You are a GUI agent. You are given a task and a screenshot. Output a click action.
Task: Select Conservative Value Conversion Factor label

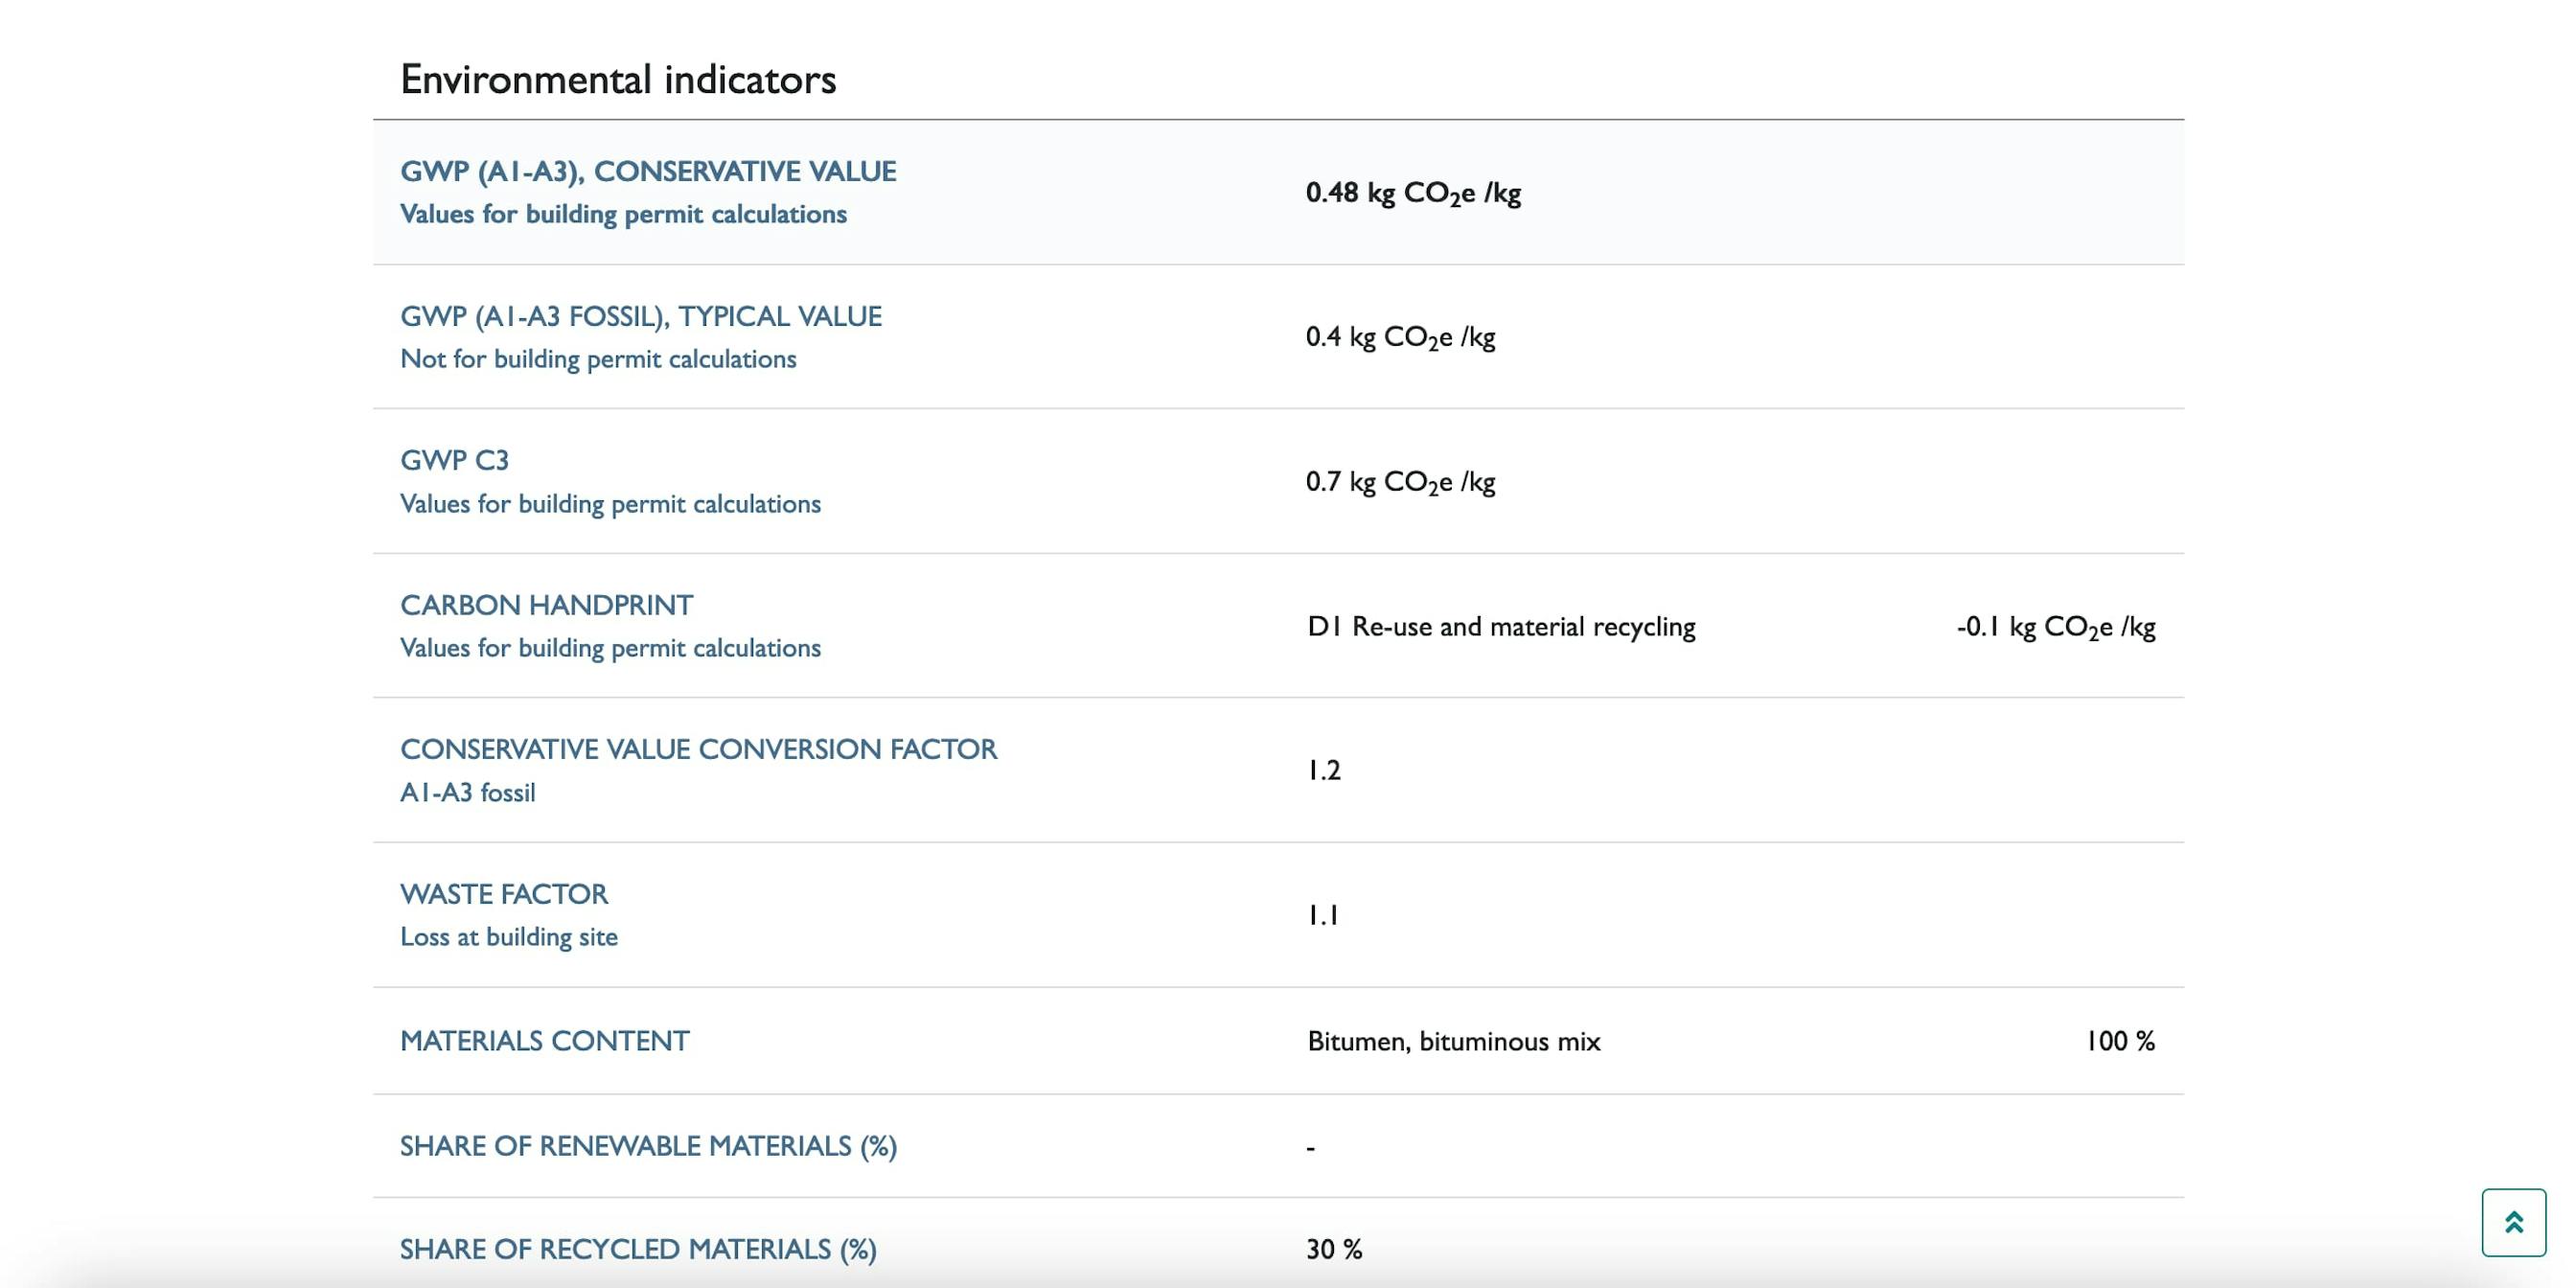(698, 749)
